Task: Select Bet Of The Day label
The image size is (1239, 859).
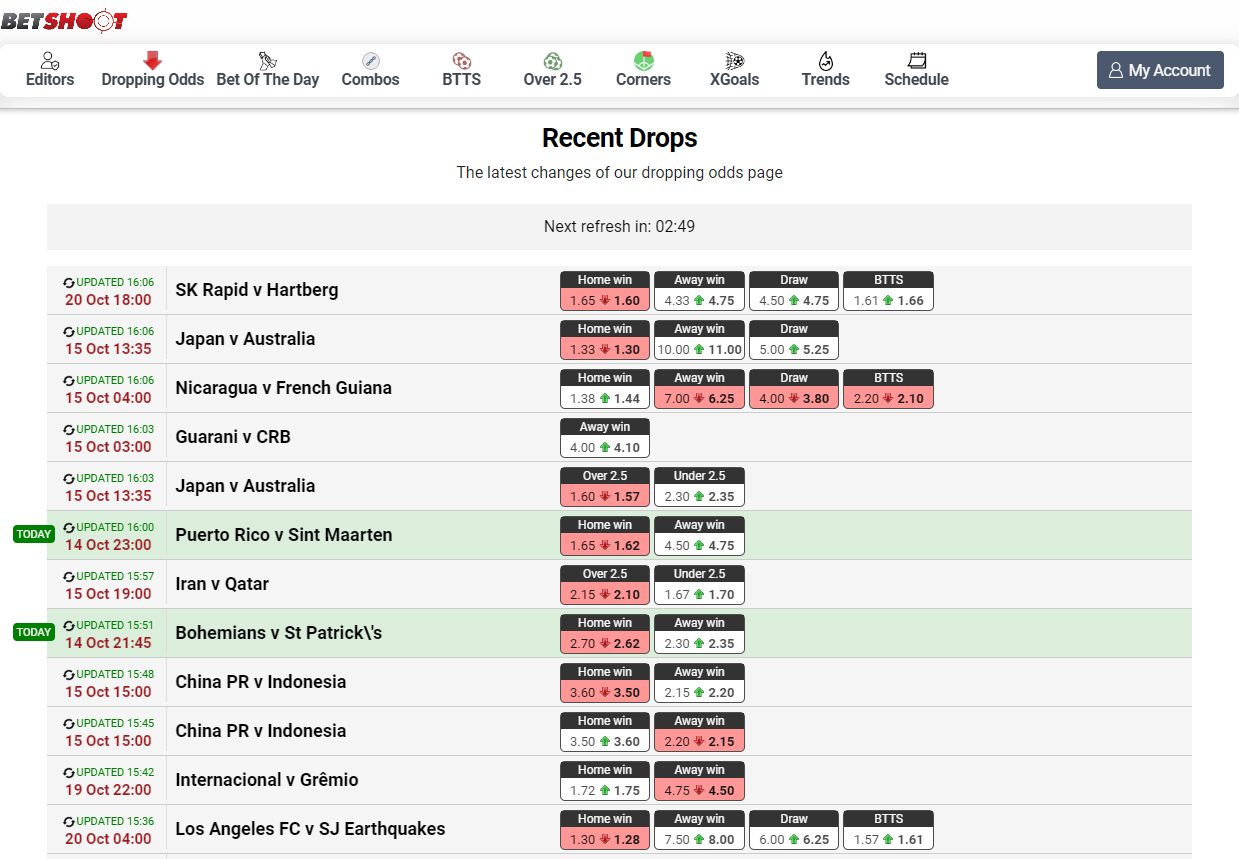Action: [268, 80]
